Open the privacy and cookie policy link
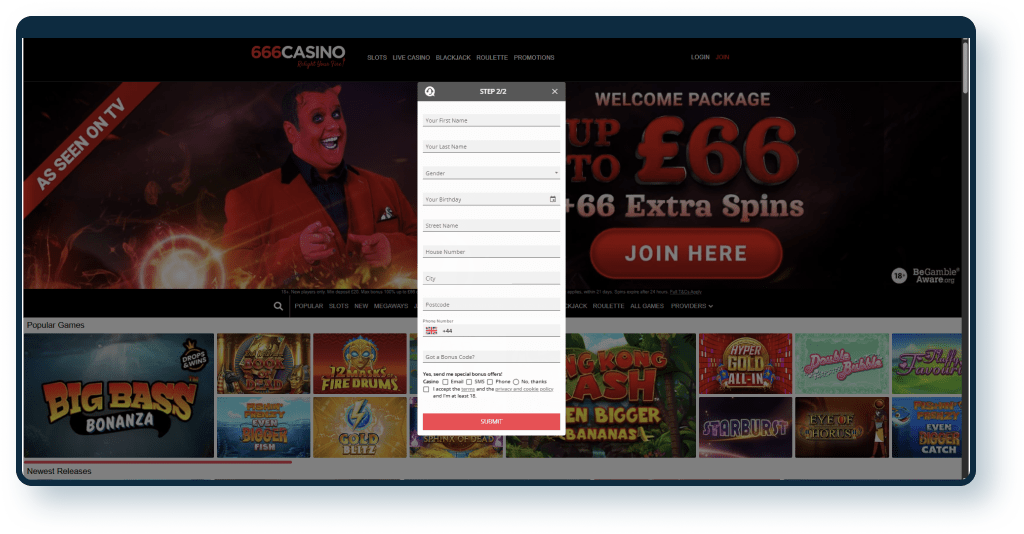The image size is (1024, 534). click(524, 389)
